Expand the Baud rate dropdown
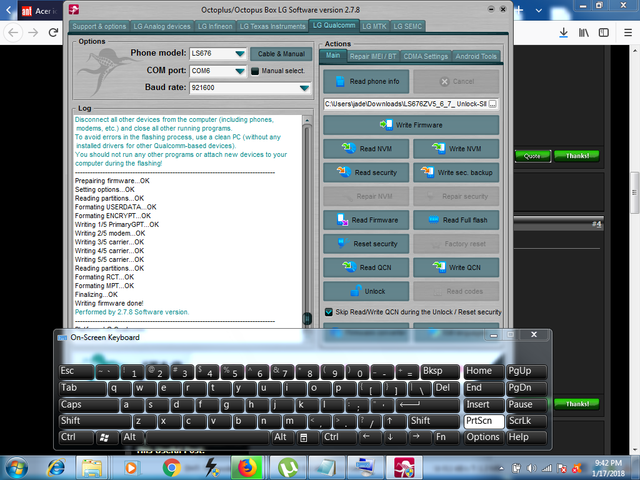The image size is (640, 480). [304, 88]
